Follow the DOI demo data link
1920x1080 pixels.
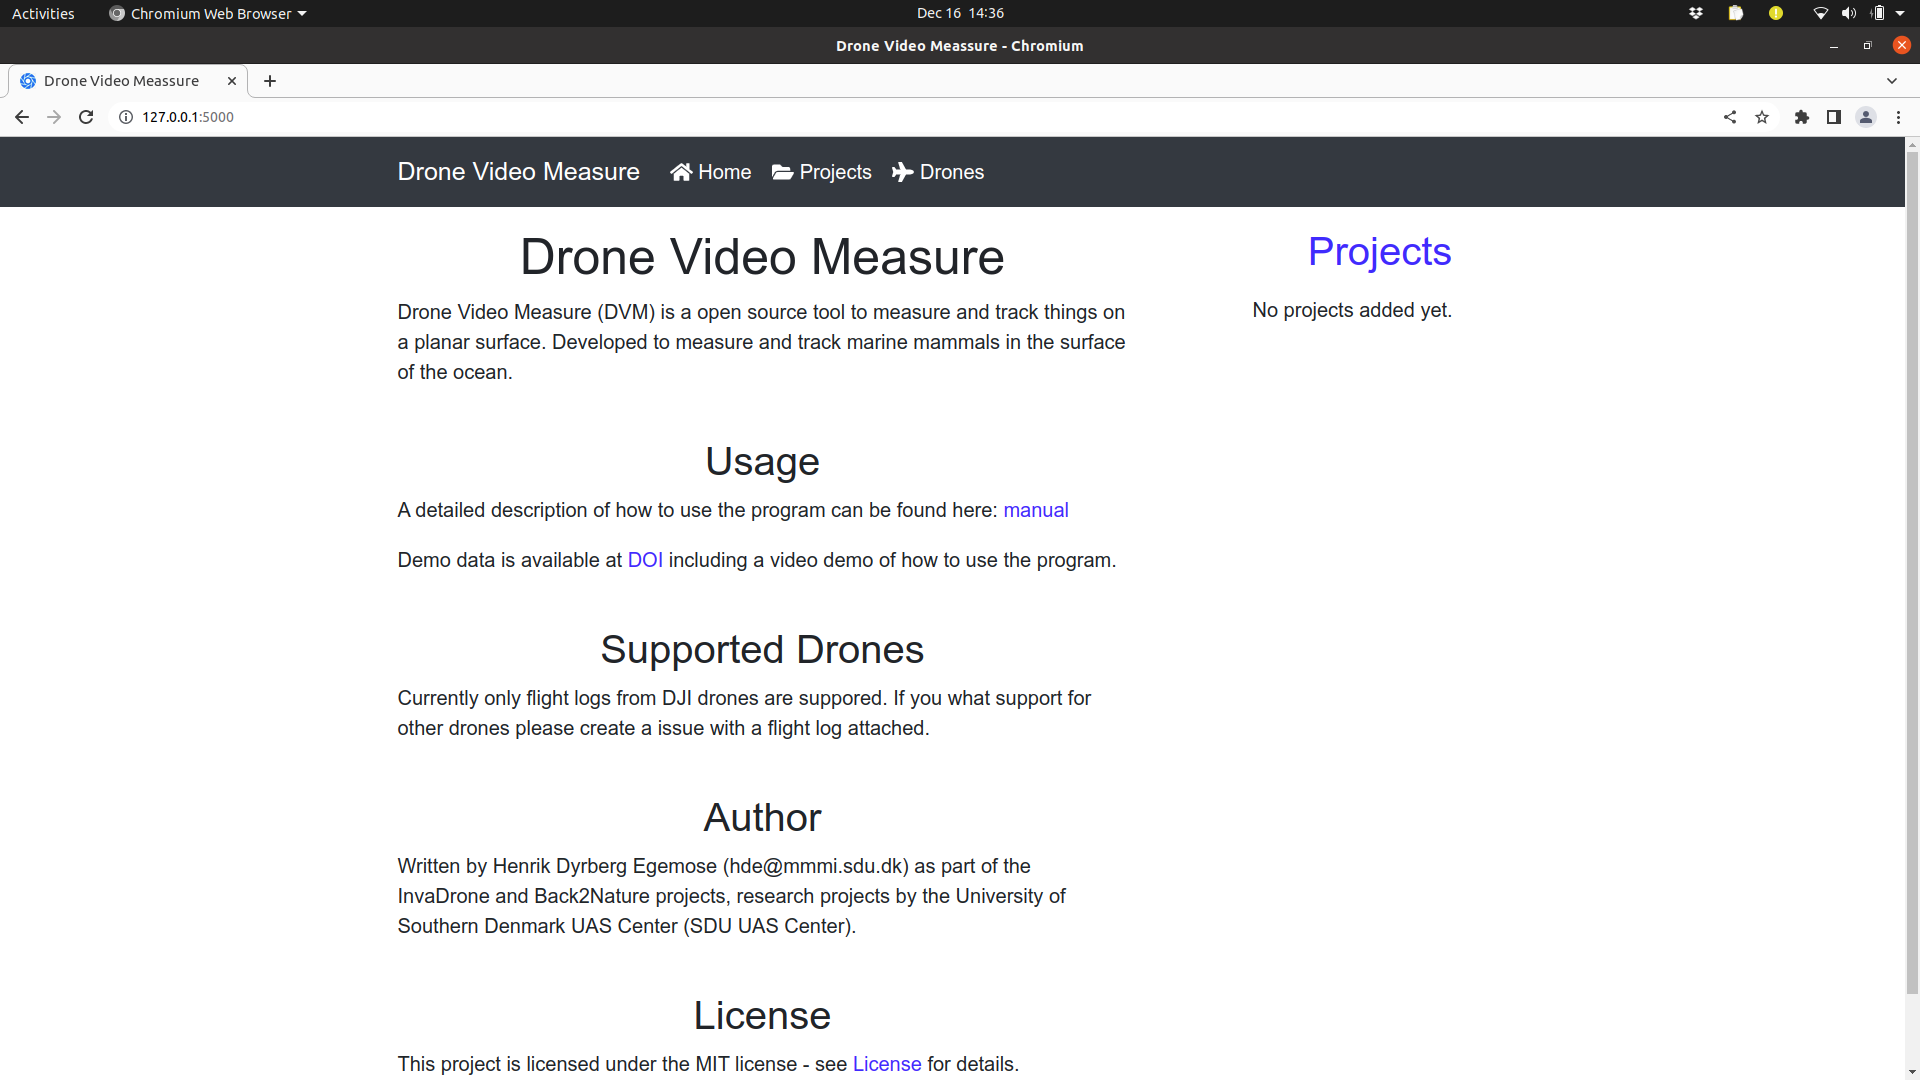(645, 560)
